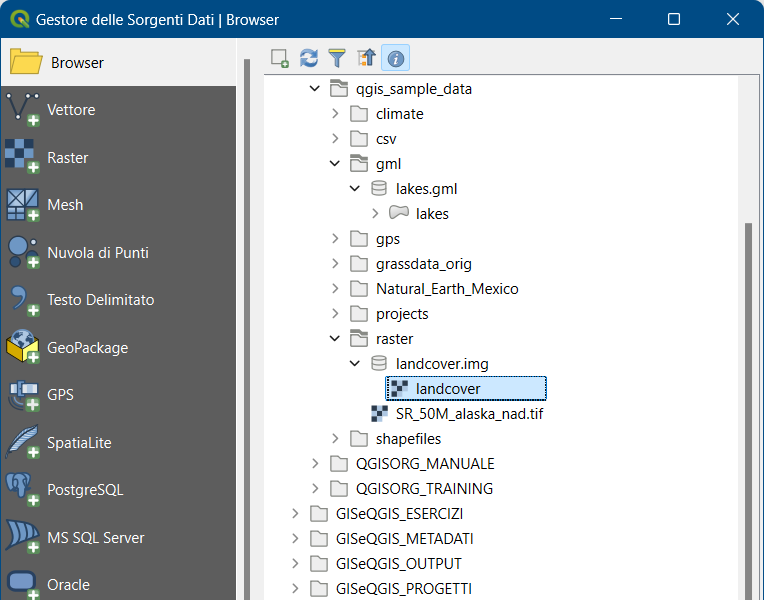764x600 pixels.
Task: Collapse the raster folder
Action: point(335,338)
